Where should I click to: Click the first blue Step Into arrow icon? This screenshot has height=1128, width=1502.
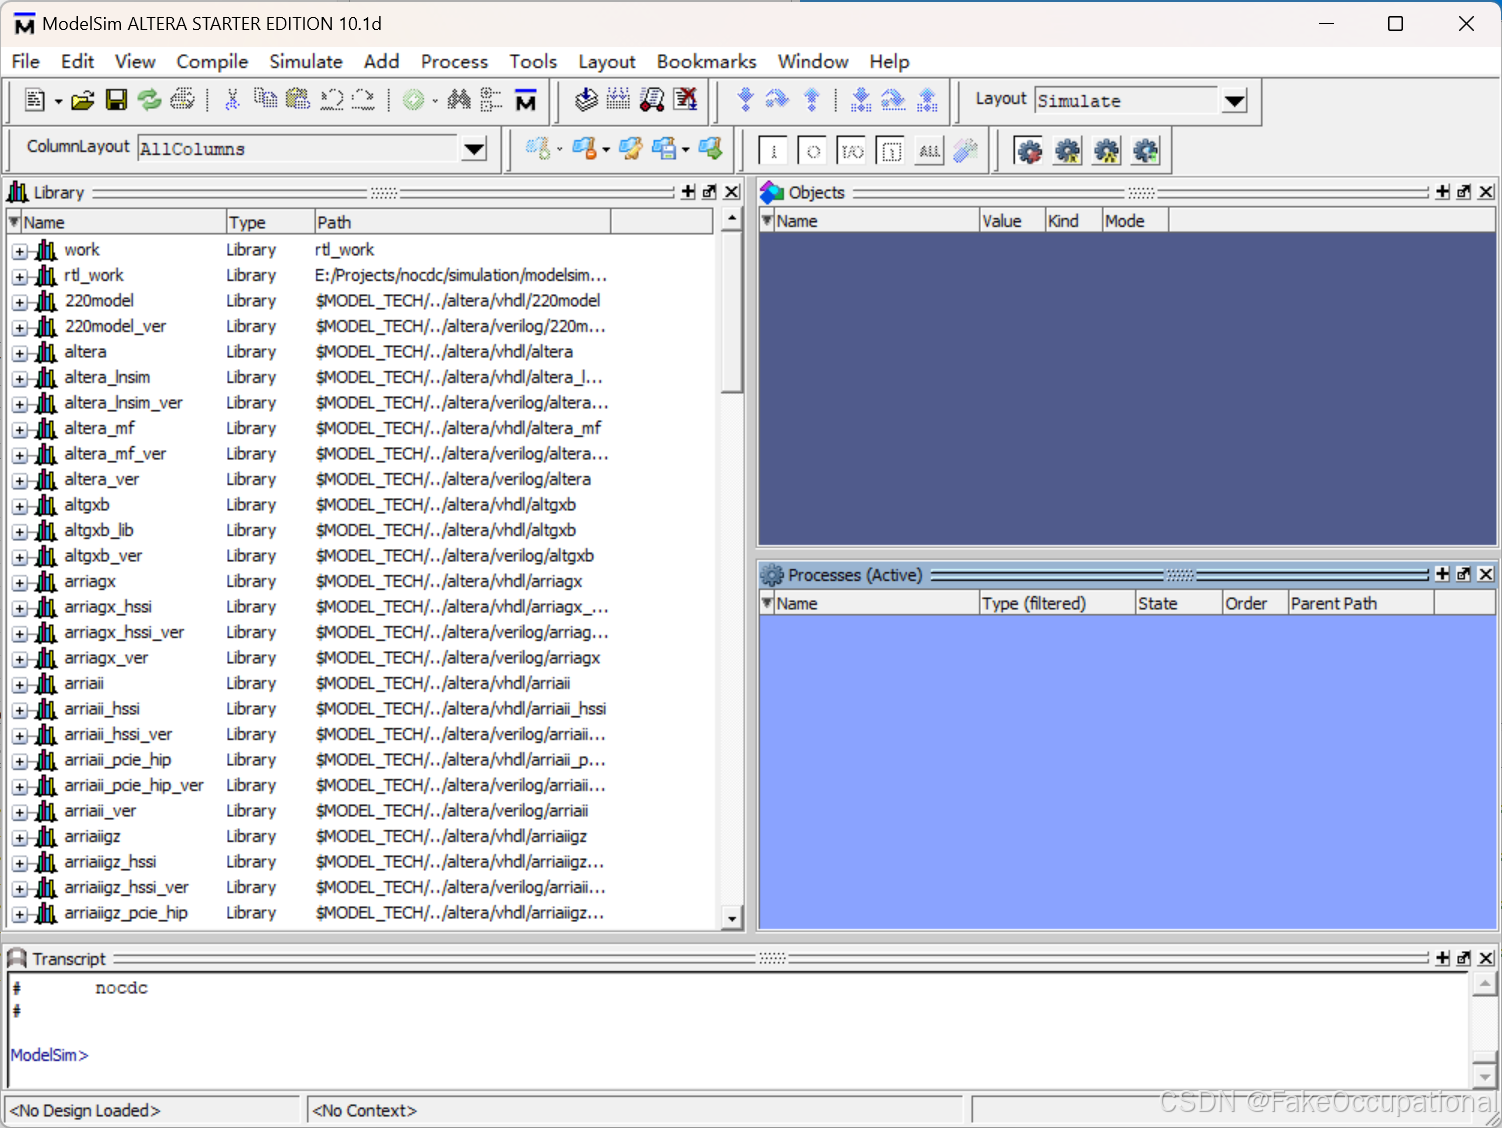coord(745,99)
